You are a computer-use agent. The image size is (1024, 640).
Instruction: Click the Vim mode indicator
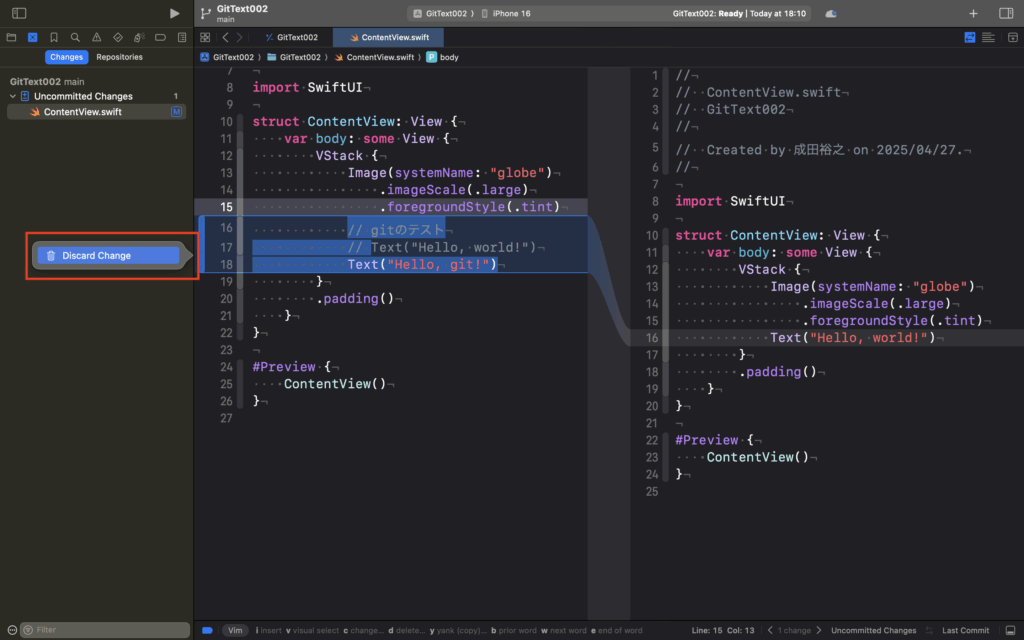tap(235, 630)
